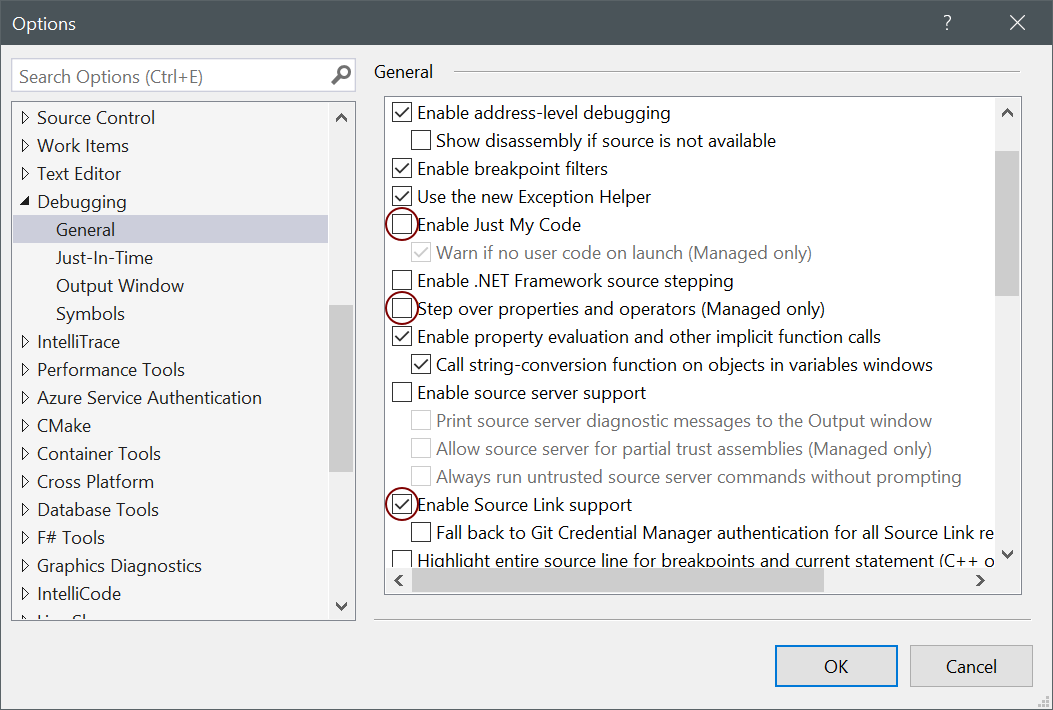Screen dimensions: 1053x710
Task: Expand the Cross Platform node
Action: coord(25,482)
